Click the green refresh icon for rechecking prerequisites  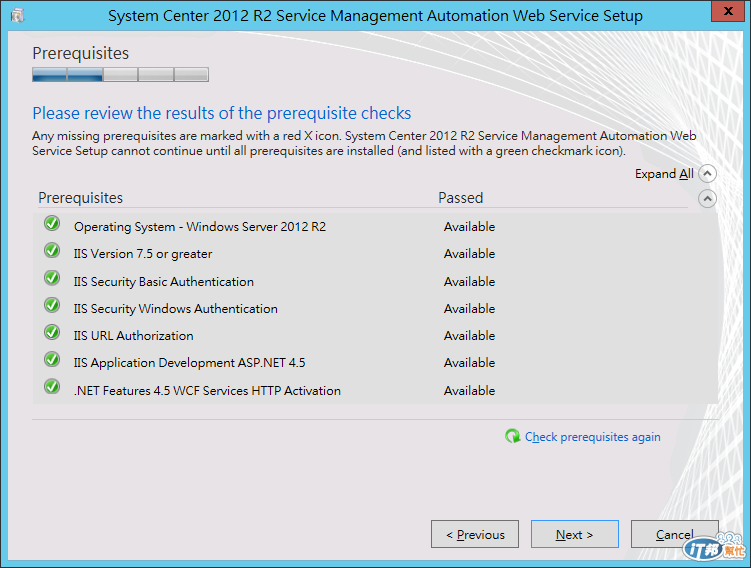point(513,436)
